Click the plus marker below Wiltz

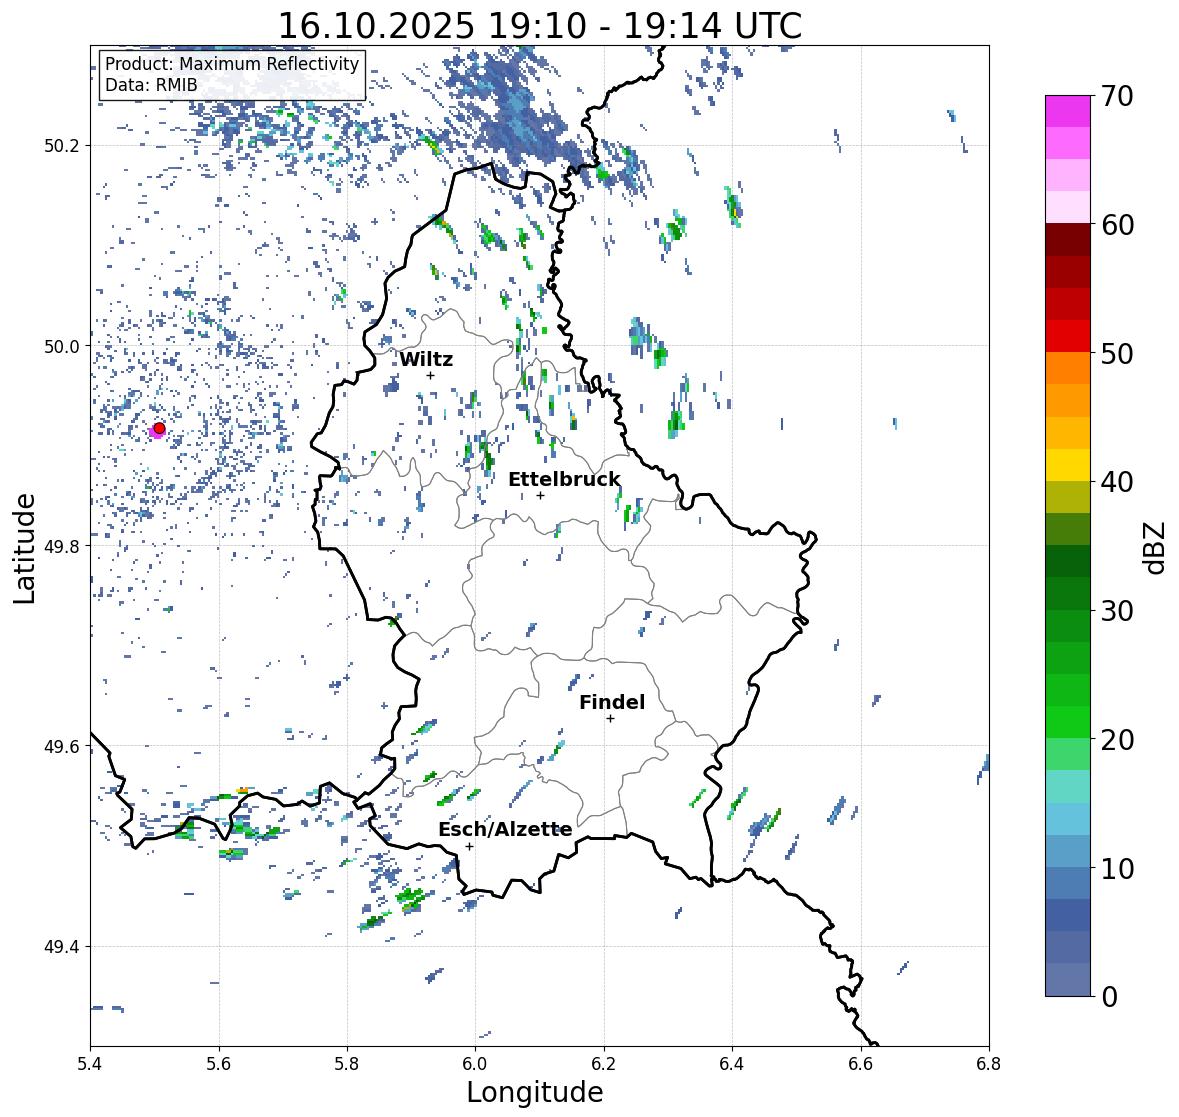point(431,376)
